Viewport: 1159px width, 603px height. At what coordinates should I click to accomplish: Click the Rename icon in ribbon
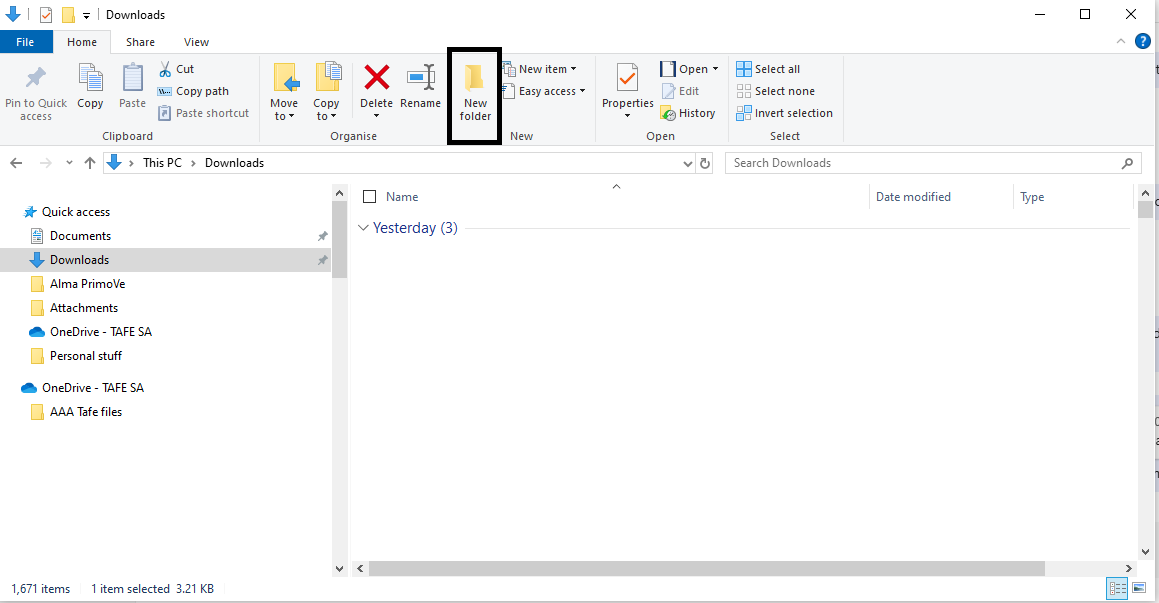(420, 79)
